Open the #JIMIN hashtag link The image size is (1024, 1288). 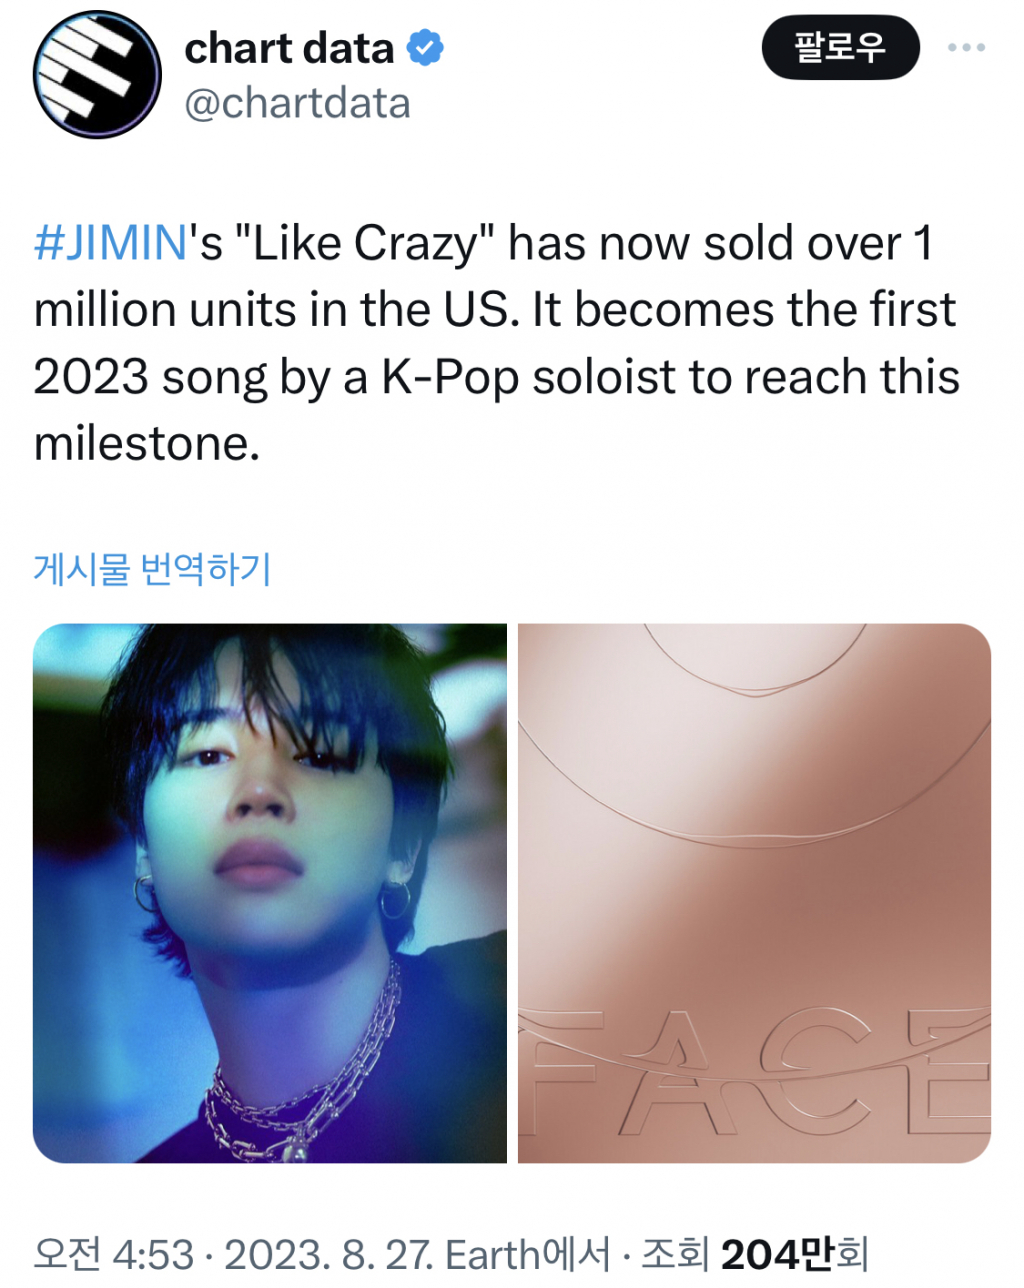pos(110,243)
